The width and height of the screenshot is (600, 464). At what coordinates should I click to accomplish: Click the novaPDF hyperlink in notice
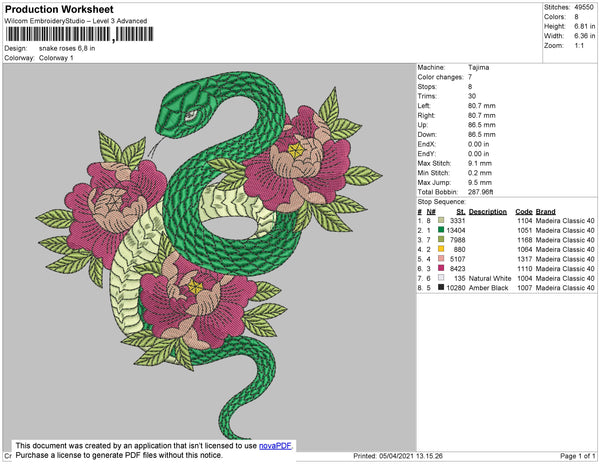[276, 446]
